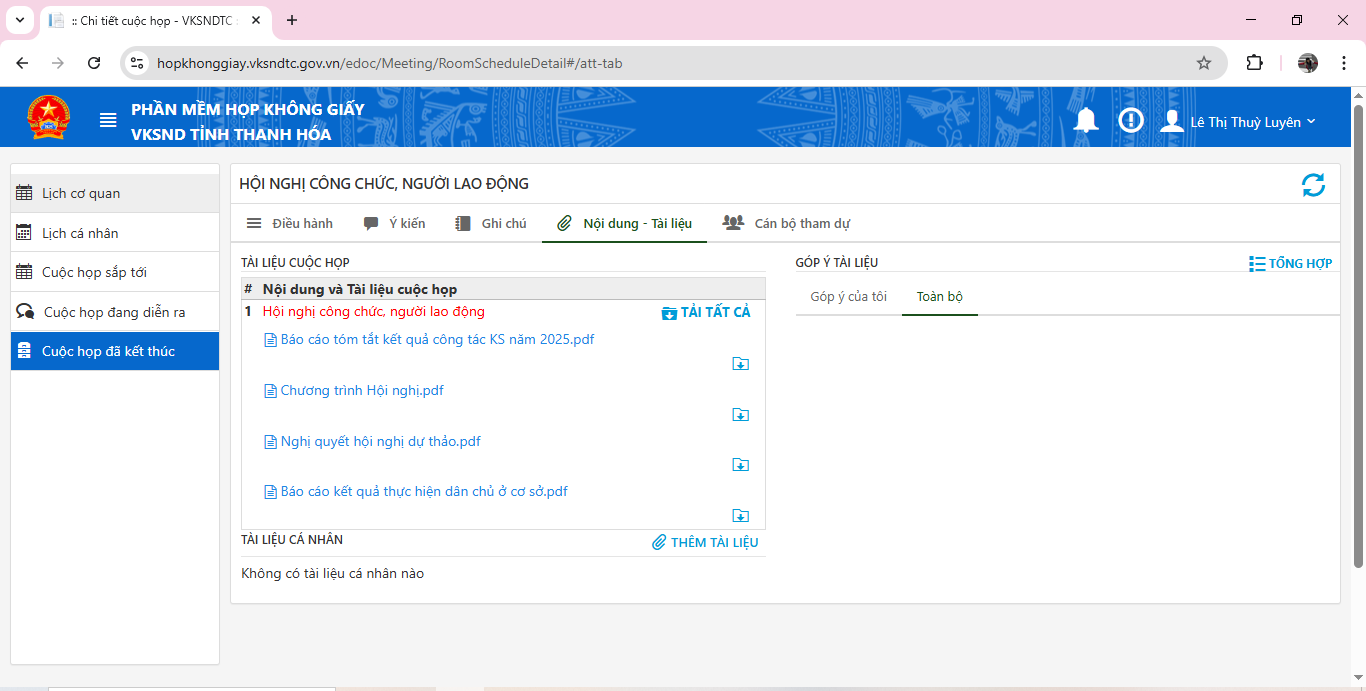
Task: Open the Ý kiến tab
Action: coord(395,223)
